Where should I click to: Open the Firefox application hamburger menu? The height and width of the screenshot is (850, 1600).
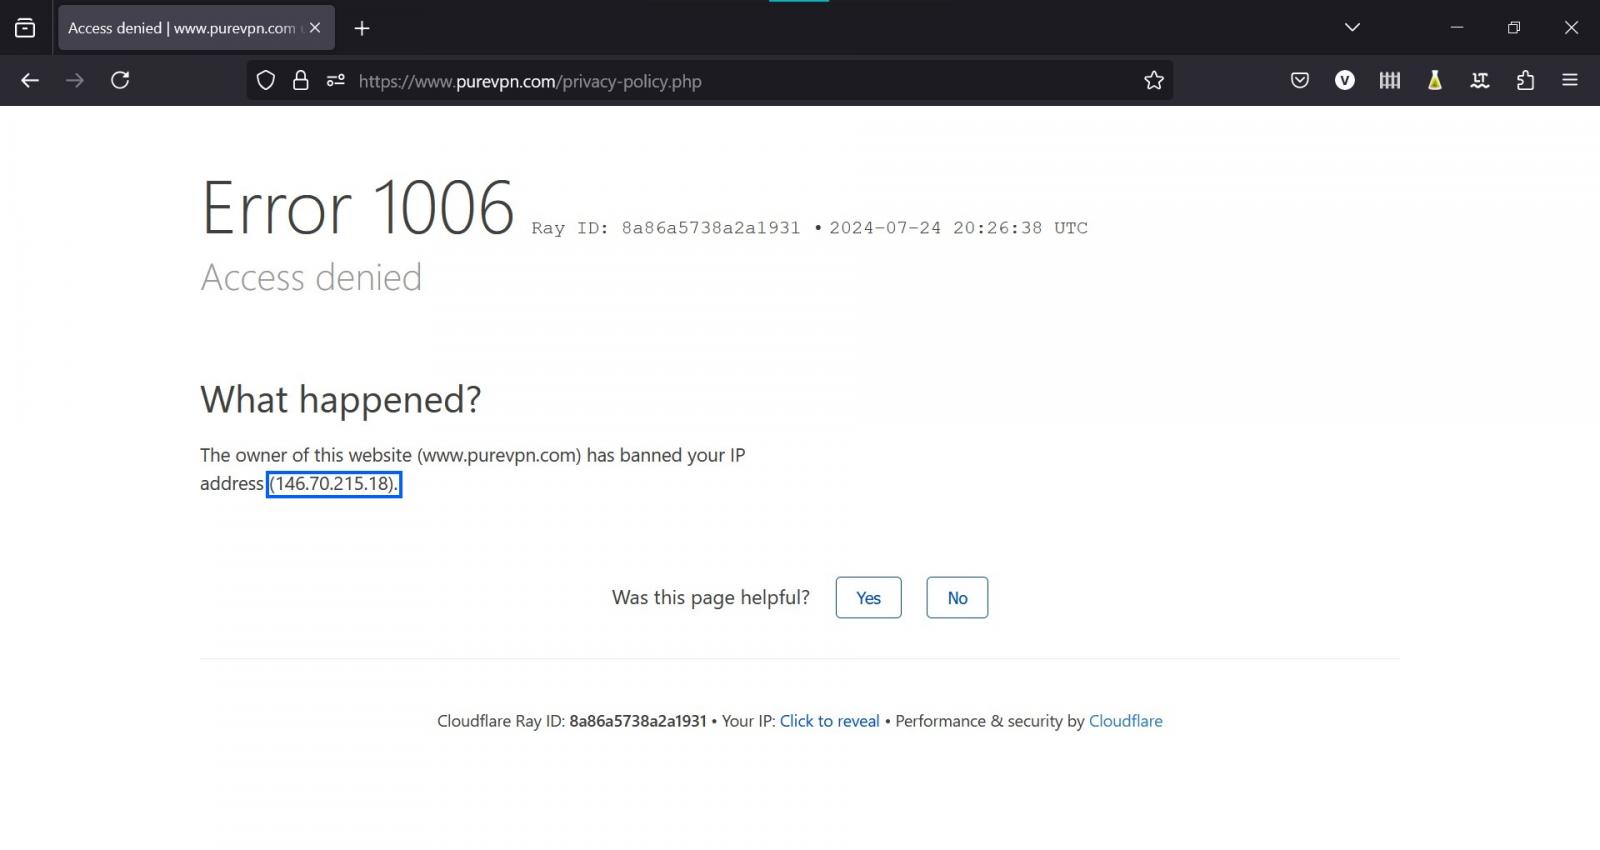(1570, 81)
